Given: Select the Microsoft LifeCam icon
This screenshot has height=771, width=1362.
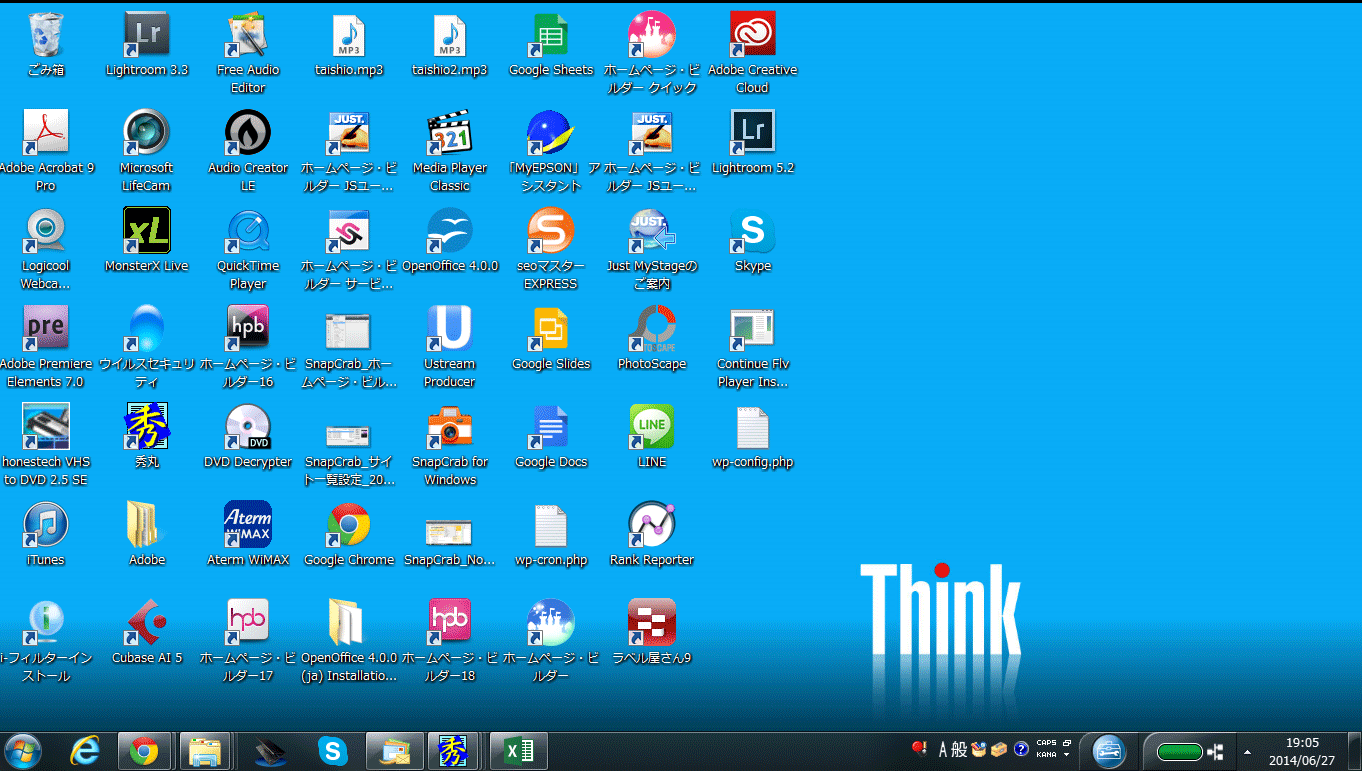Looking at the screenshot, I should (x=147, y=152).
